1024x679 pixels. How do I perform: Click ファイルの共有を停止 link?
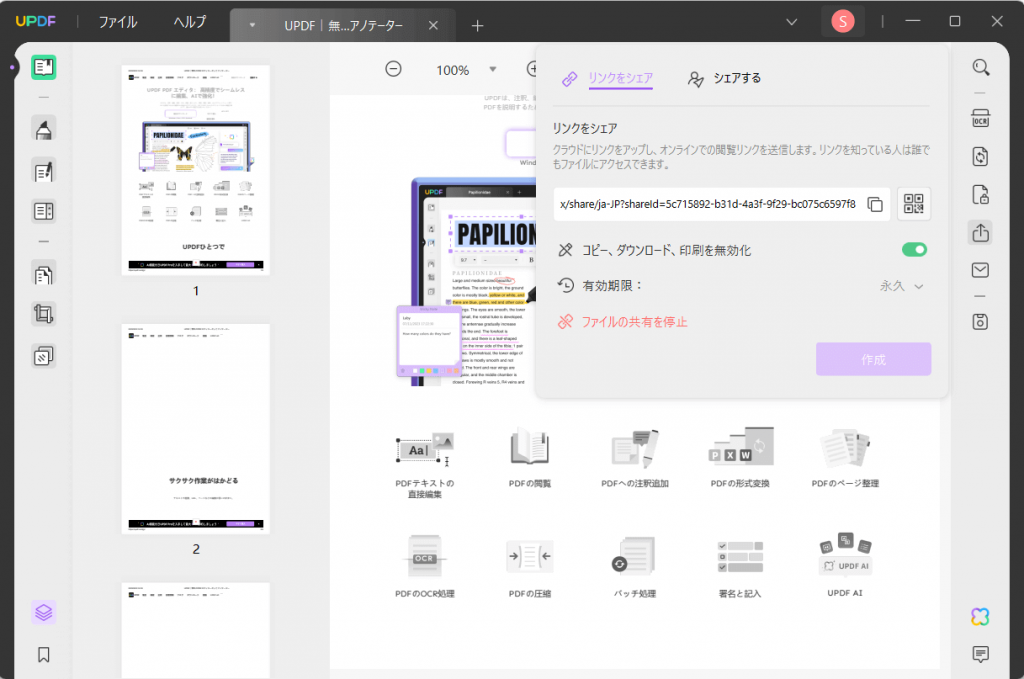click(634, 322)
